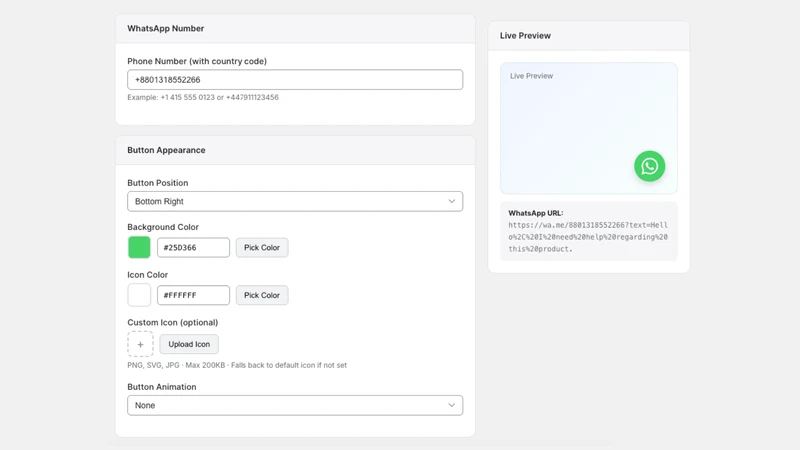Click the green WhatsApp preview button
This screenshot has height=450, width=800.
point(649,166)
